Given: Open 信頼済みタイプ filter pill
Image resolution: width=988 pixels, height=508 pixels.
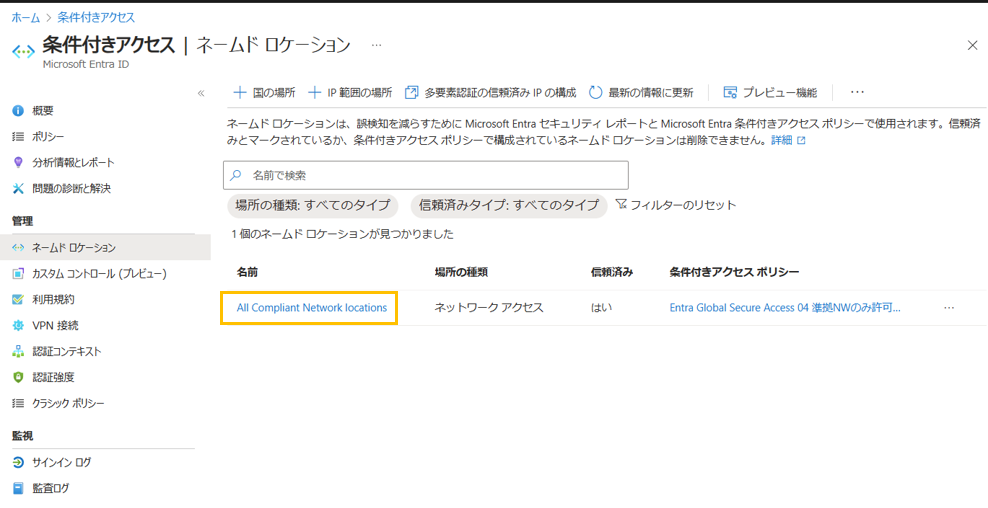Looking at the screenshot, I should tap(508, 205).
